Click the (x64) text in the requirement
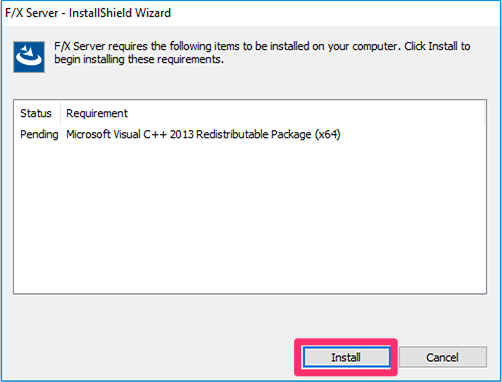The width and height of the screenshot is (502, 382). 328,134
